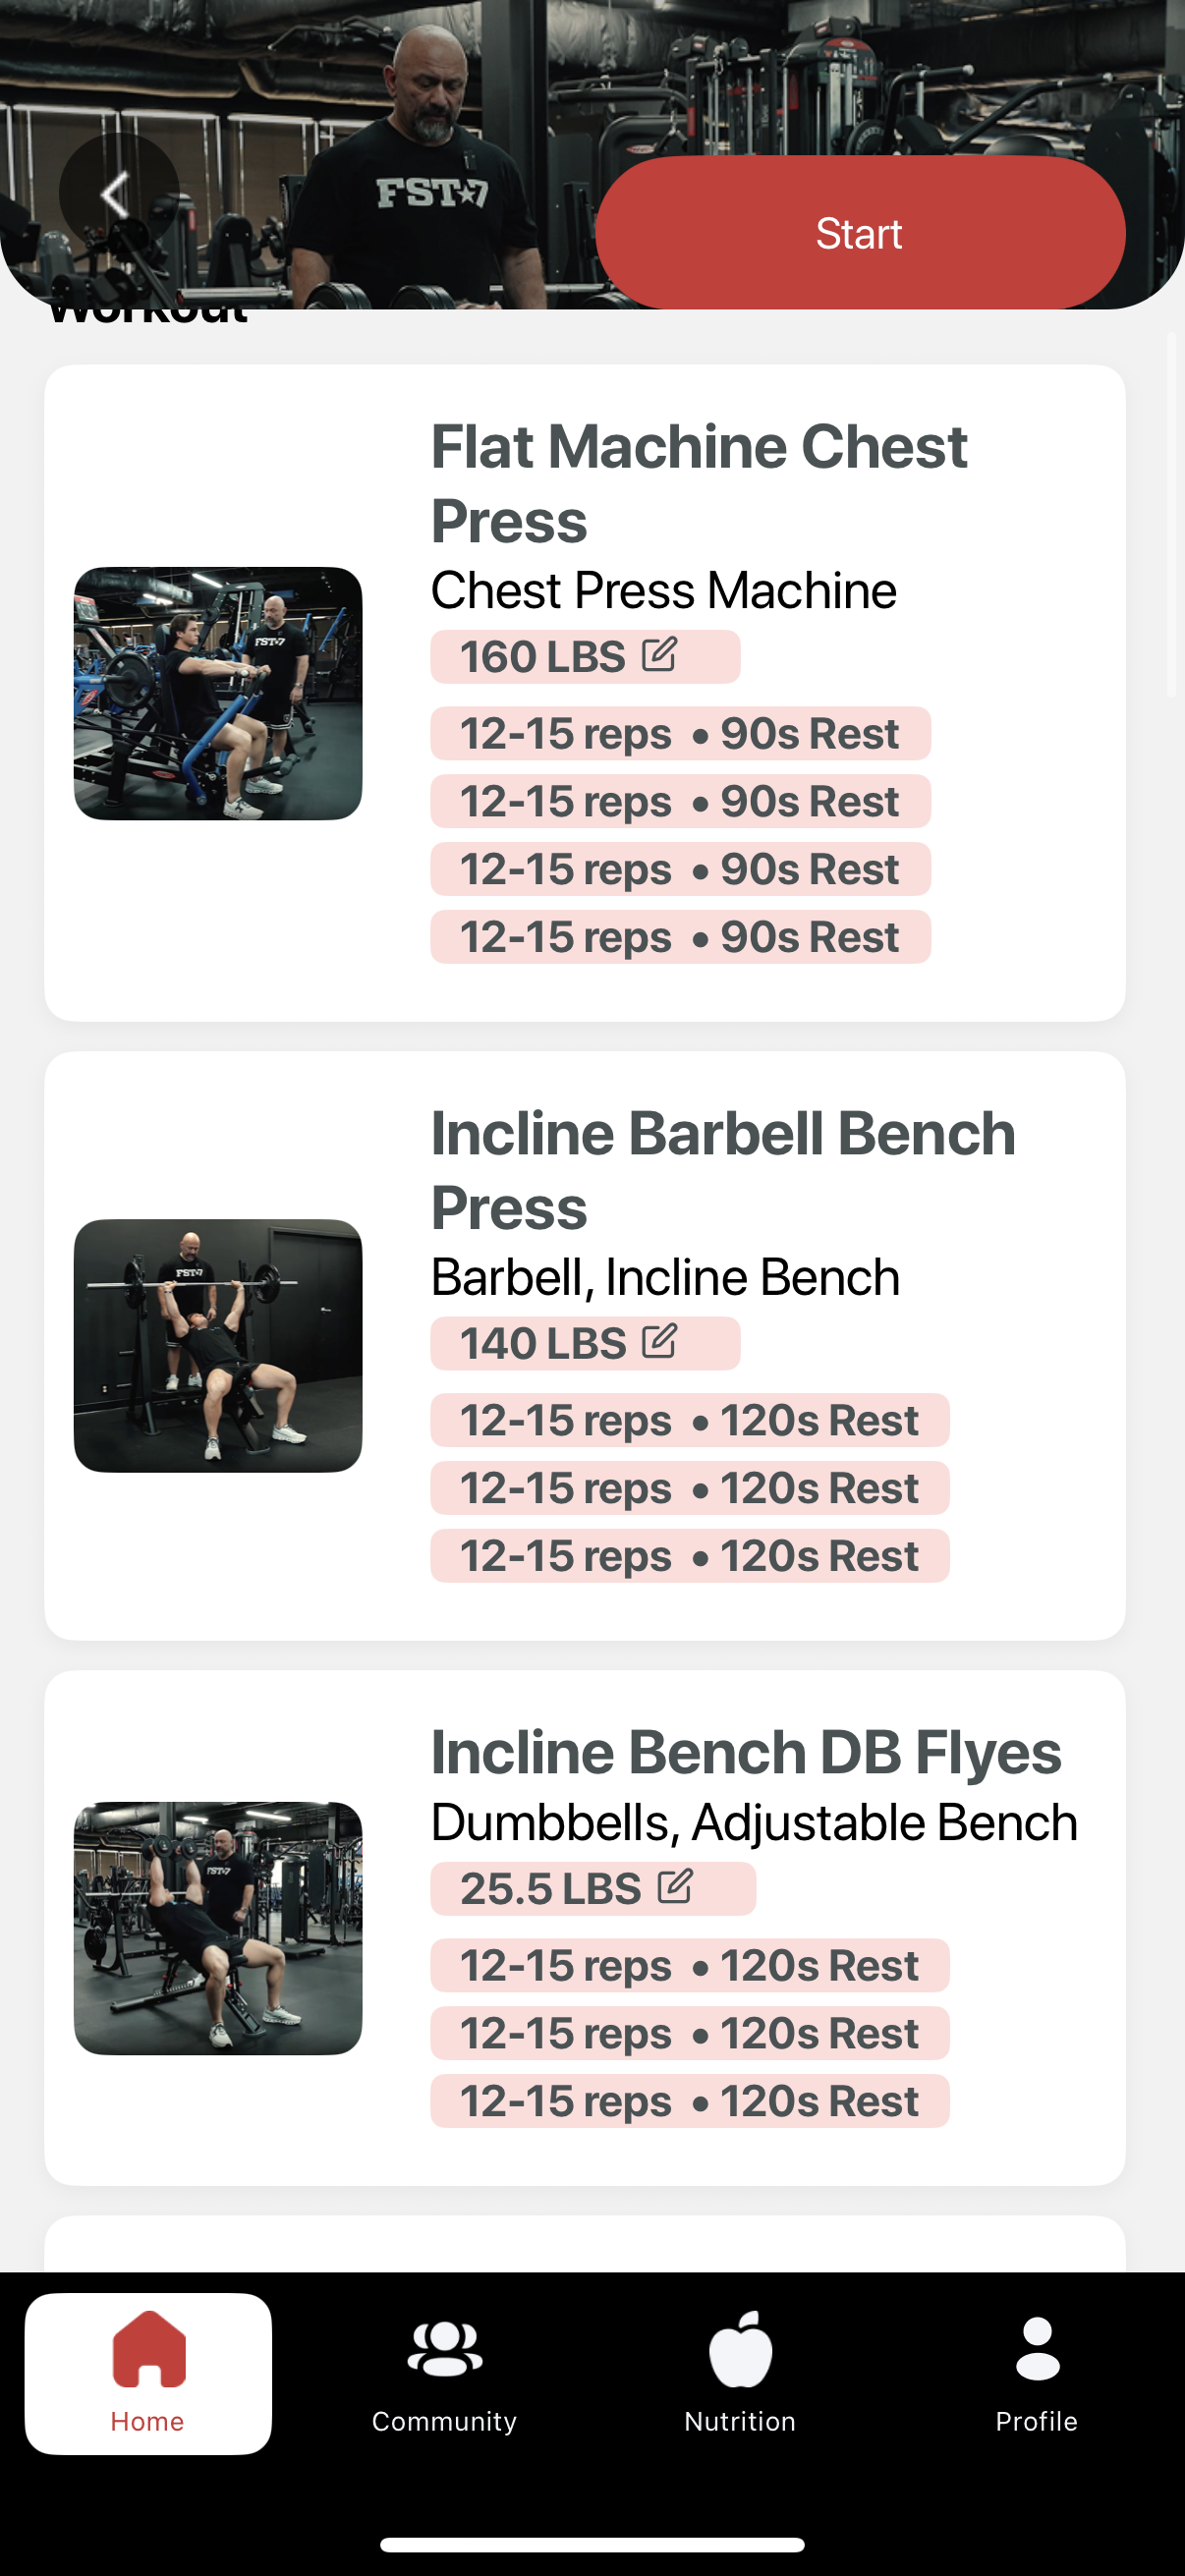Click the vertical scrollbar at right edge
This screenshot has width=1185, height=2576.
(1173, 514)
